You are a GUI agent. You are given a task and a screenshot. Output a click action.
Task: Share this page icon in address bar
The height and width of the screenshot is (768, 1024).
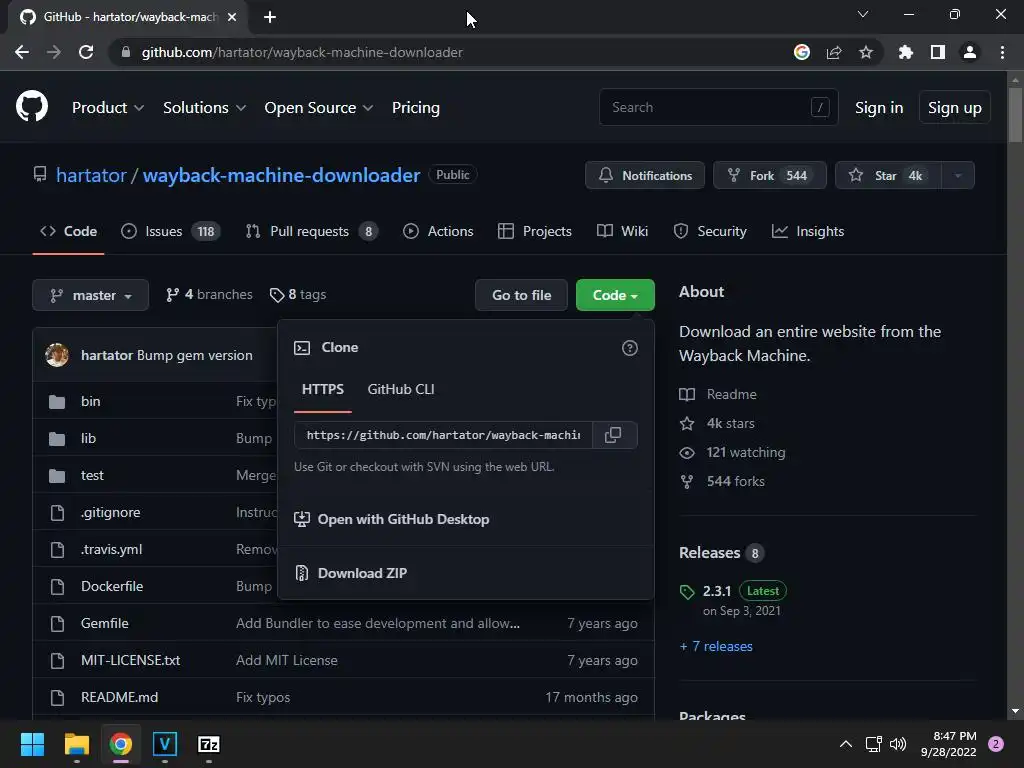(834, 52)
